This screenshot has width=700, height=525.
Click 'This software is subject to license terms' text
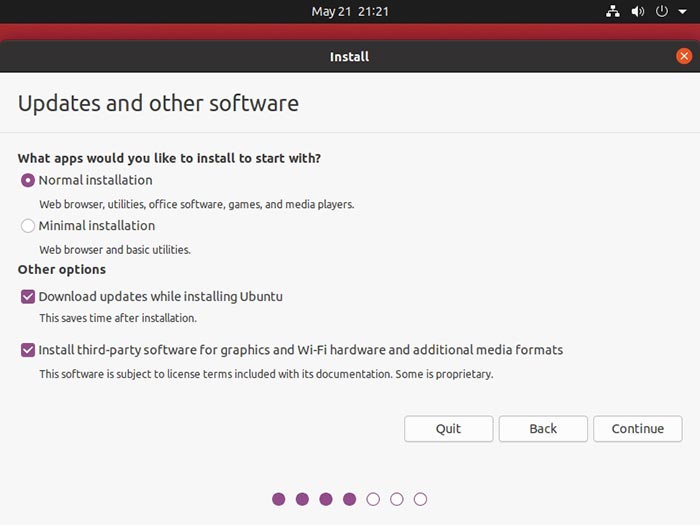(266, 374)
